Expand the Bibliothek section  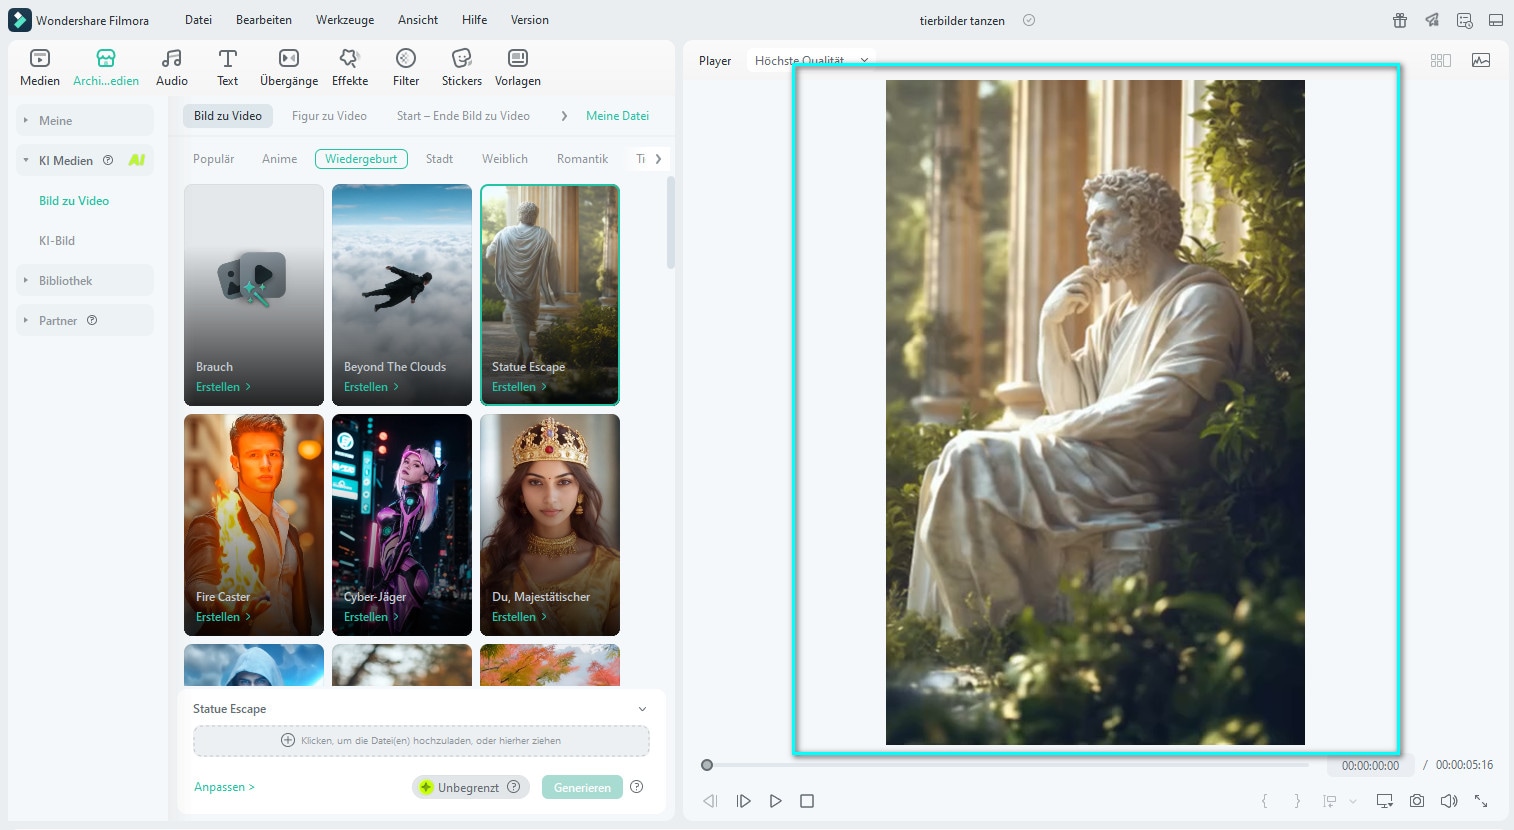click(x=85, y=280)
